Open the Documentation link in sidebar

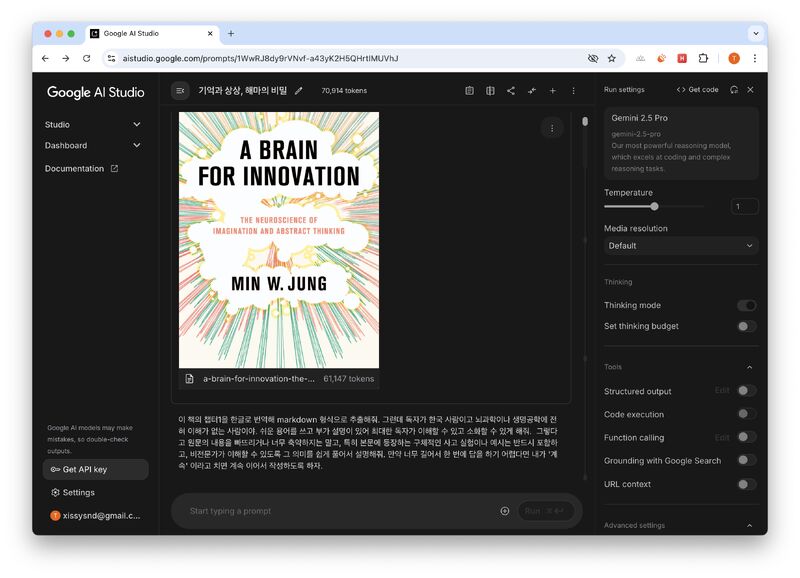(x=81, y=169)
